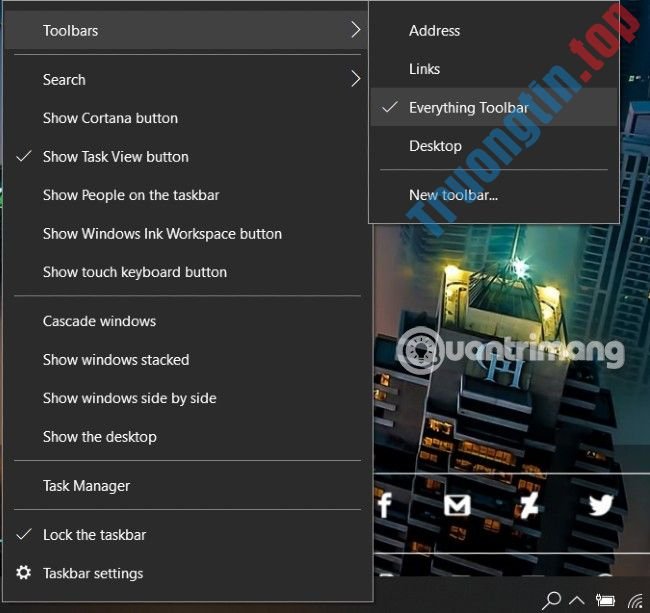This screenshot has height=613, width=650.
Task: Choose Cascade windows
Action: click(187, 321)
